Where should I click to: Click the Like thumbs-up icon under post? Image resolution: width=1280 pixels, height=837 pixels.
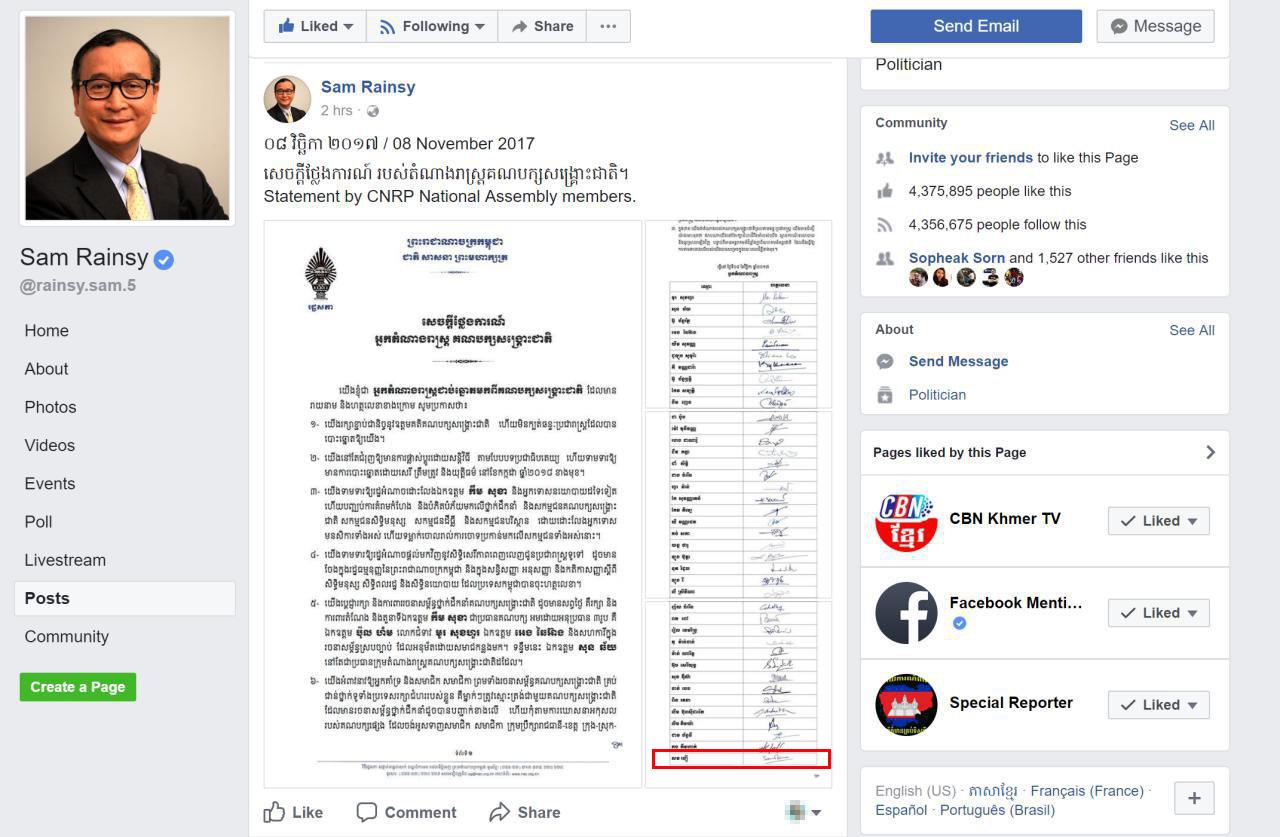pyautogui.click(x=275, y=812)
